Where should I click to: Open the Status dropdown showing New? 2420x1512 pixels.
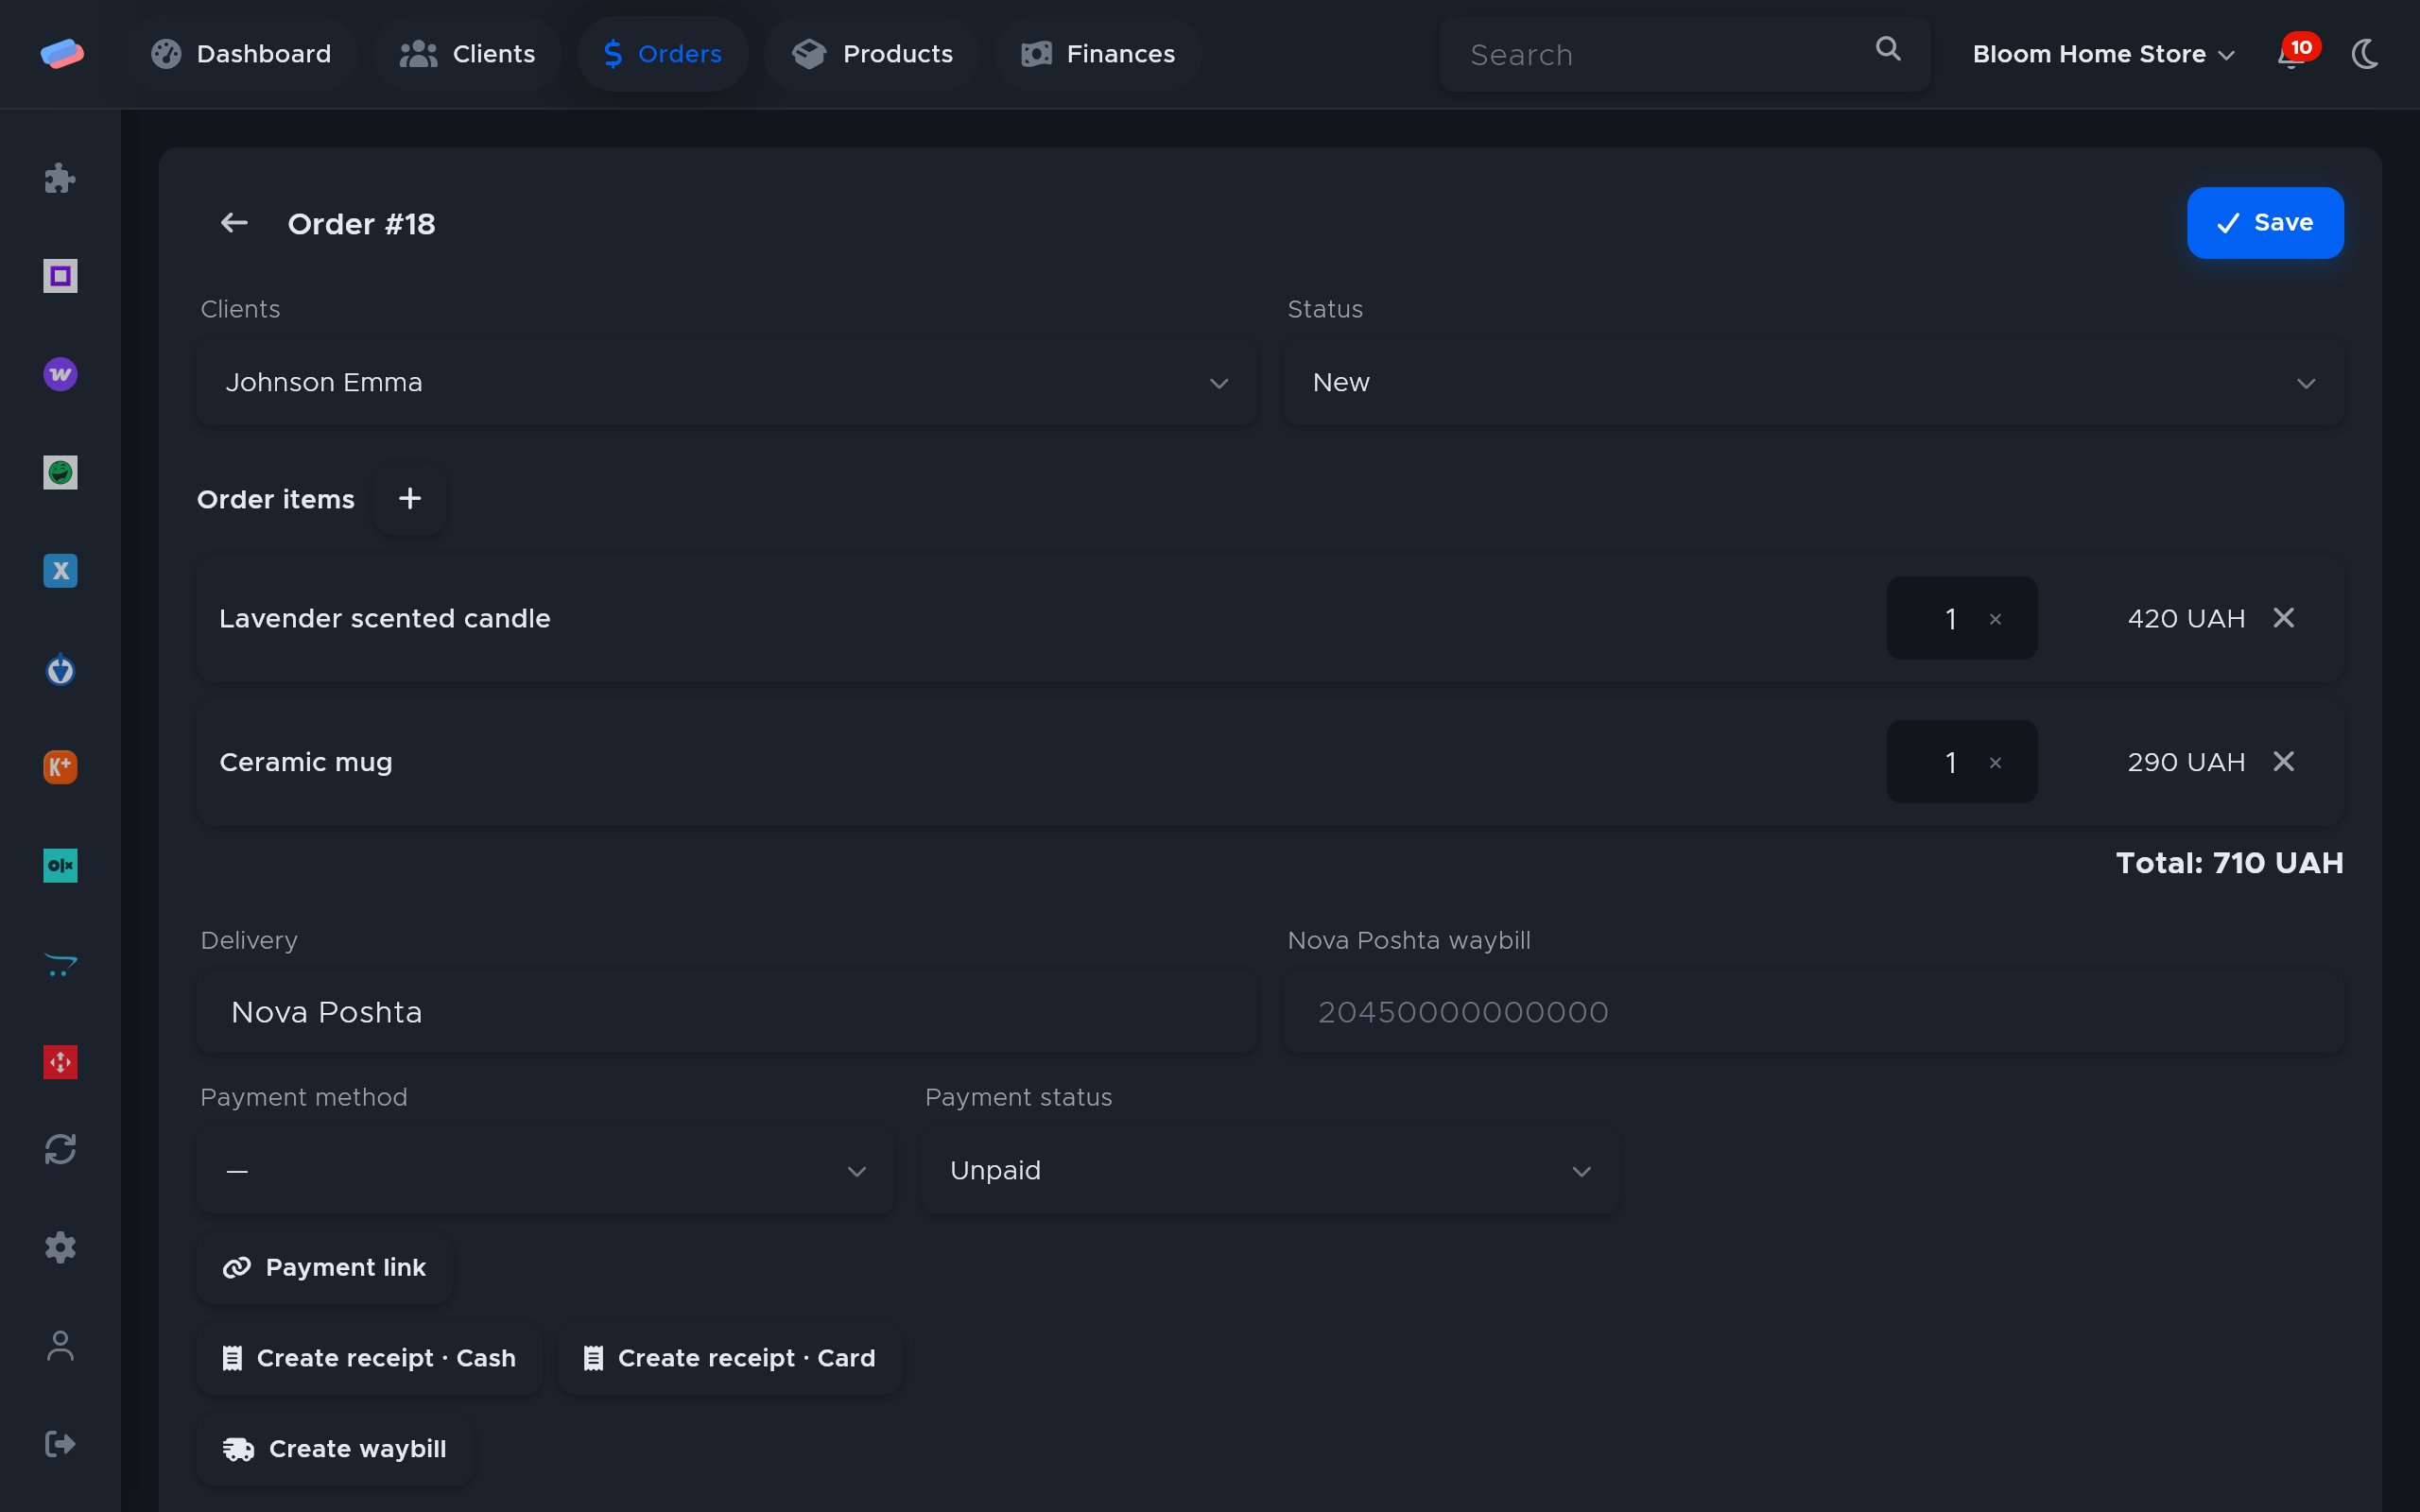(1813, 383)
